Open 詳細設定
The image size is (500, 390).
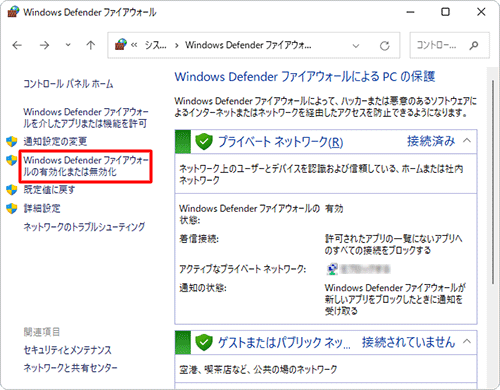[x=42, y=209]
